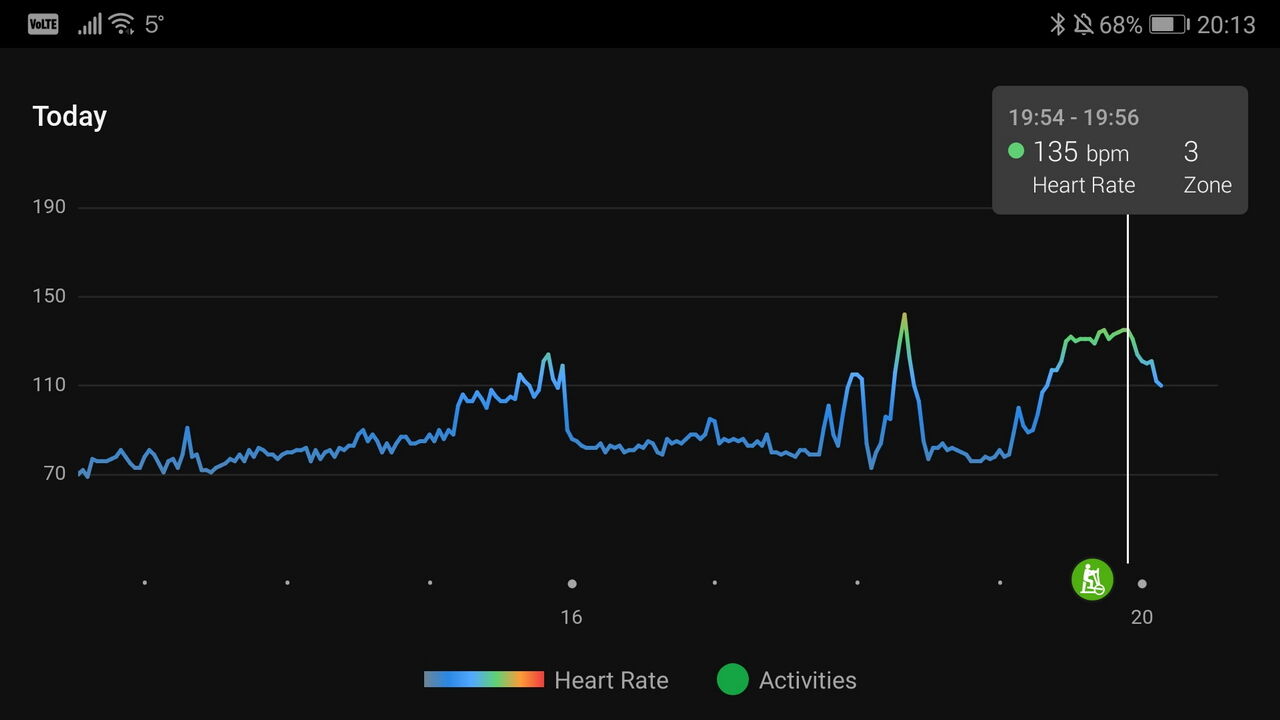Tap the Heart Rate gradient legend bar

coord(484,680)
